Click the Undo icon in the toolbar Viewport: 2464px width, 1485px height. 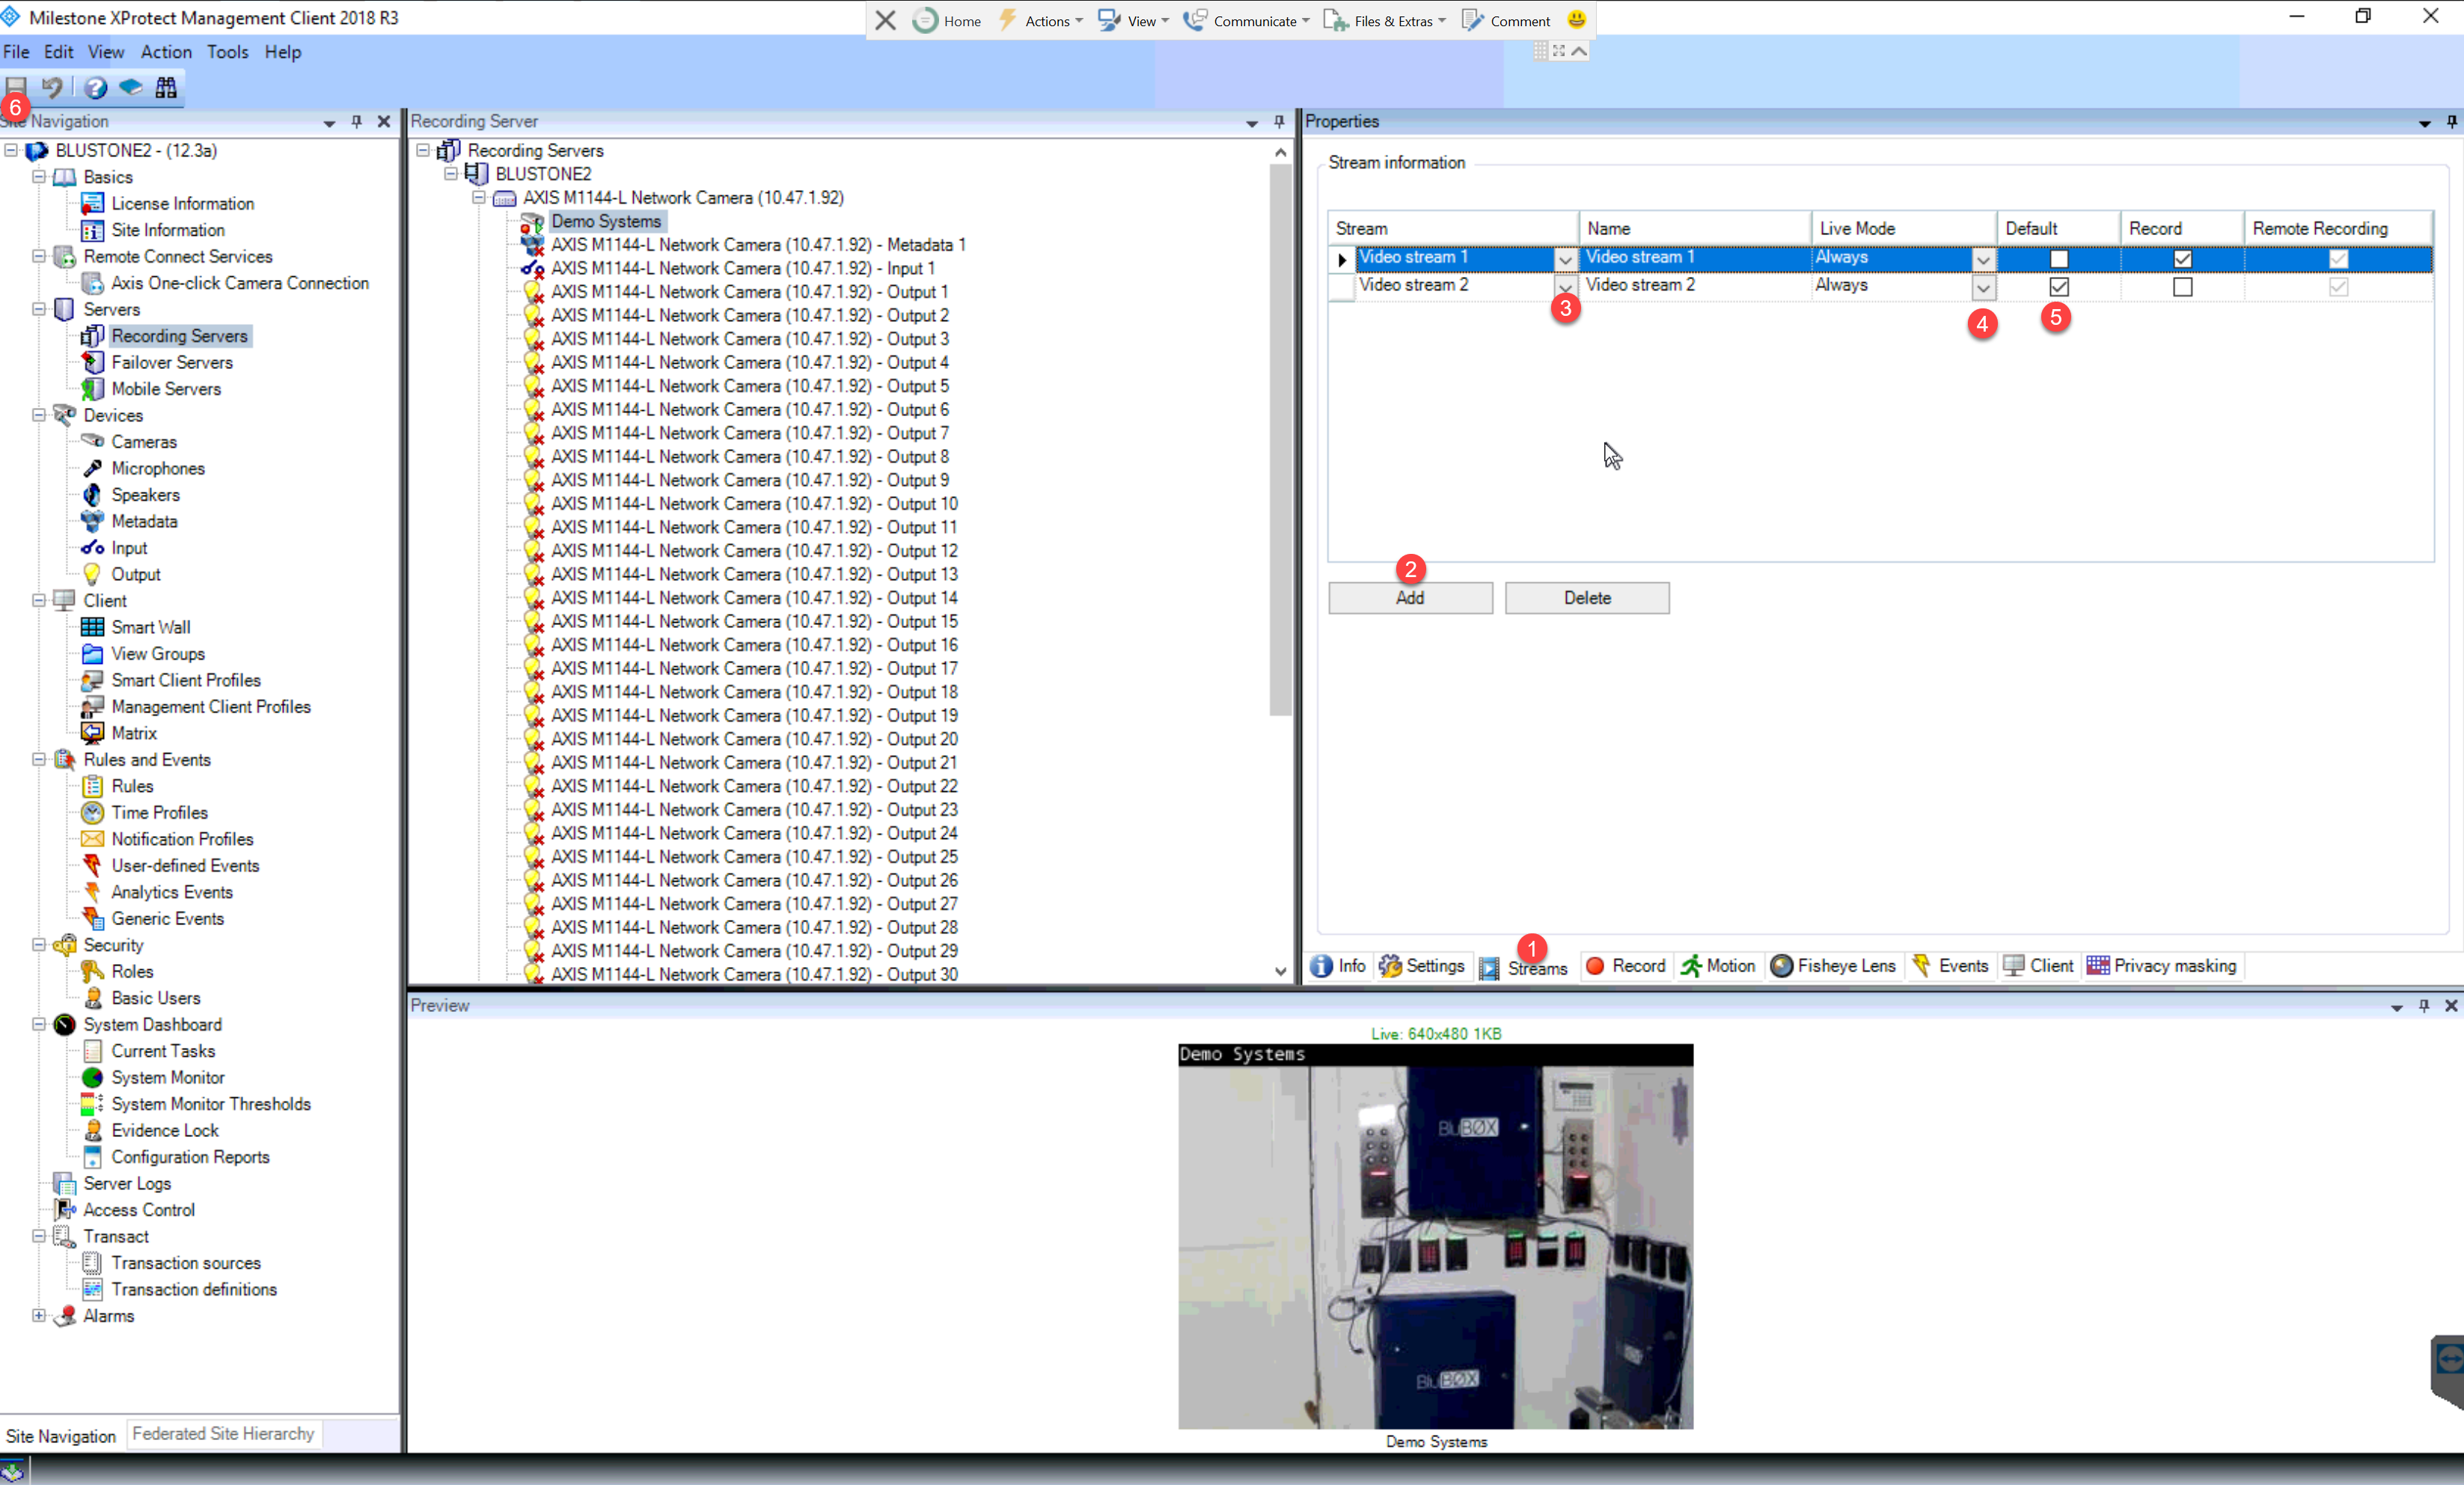click(x=52, y=88)
